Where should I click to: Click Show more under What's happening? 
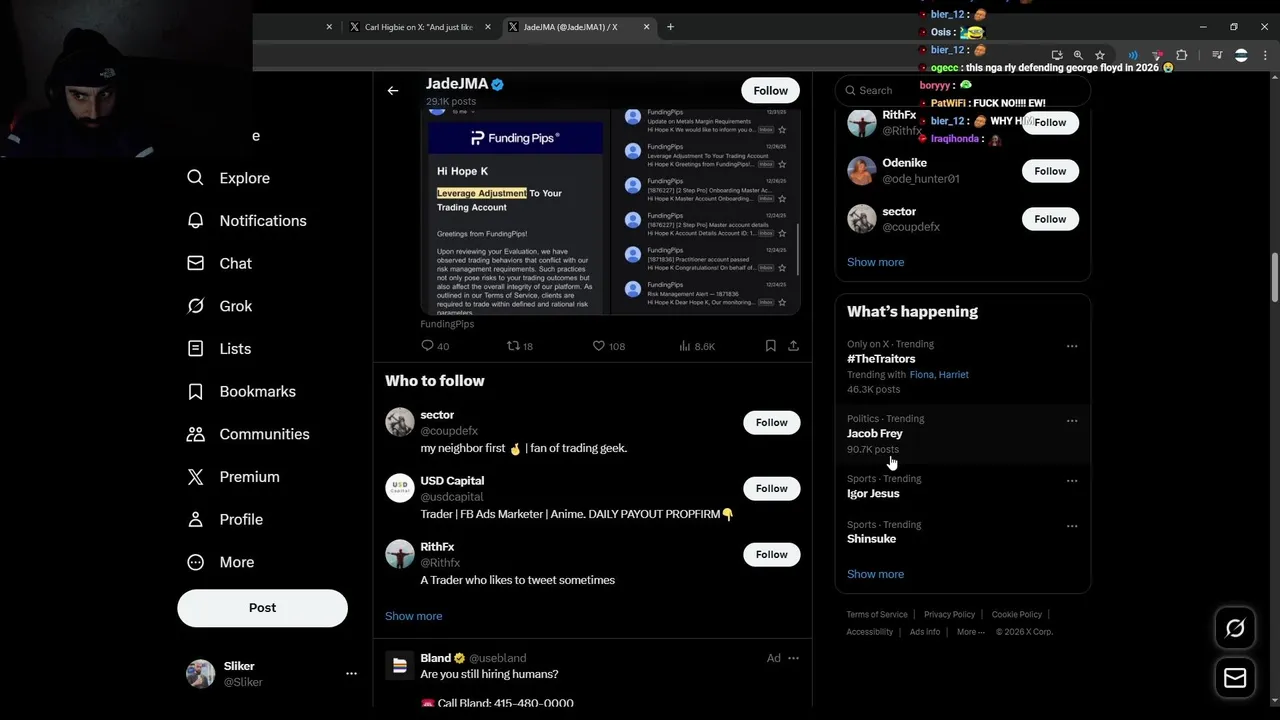tap(875, 574)
